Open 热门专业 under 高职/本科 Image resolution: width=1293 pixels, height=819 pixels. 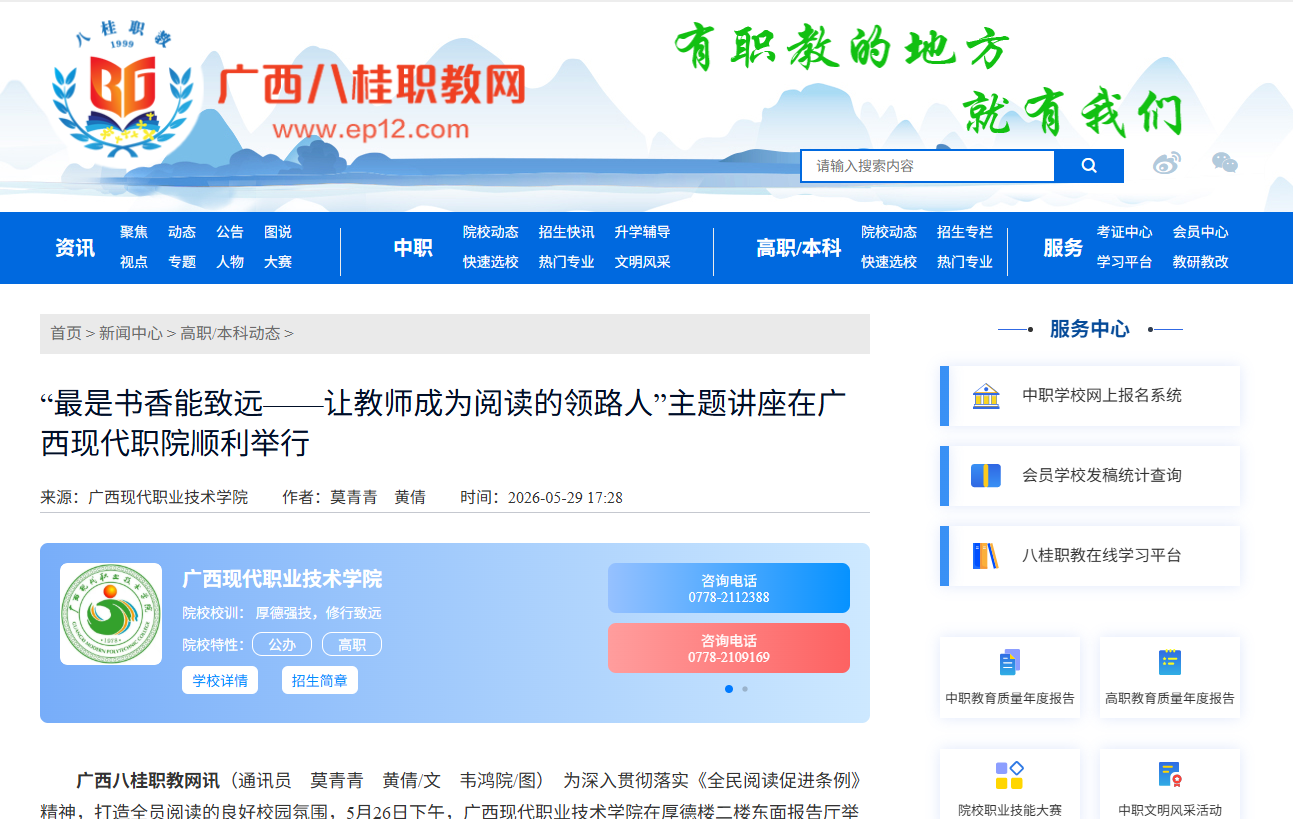965,262
